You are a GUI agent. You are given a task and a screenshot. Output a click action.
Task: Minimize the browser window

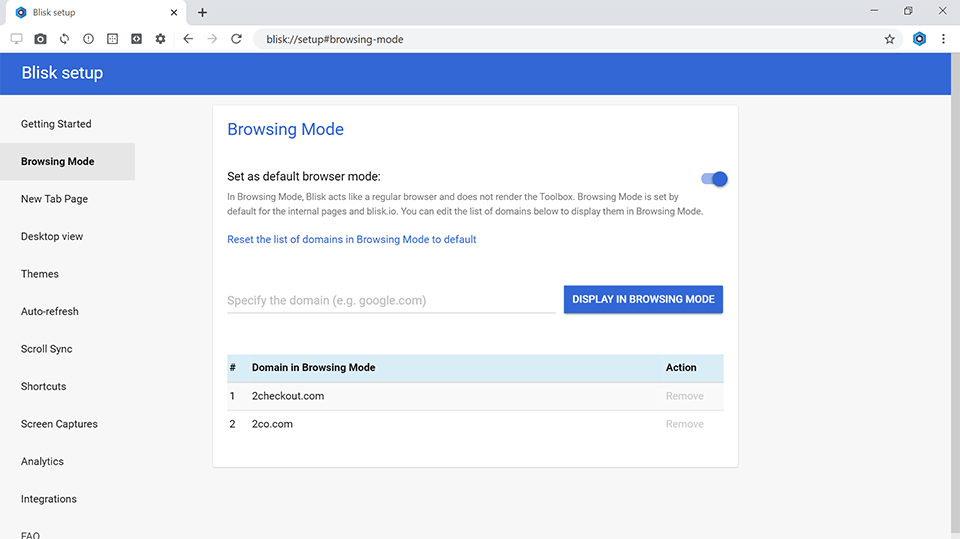pyautogui.click(x=874, y=10)
